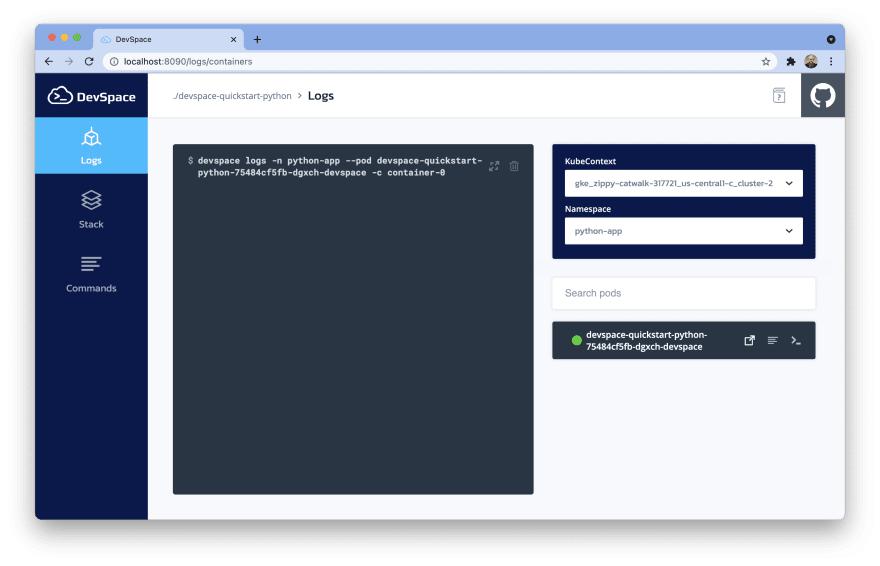Click the ./devspace-quickstart-python breadcrumb

[232, 96]
